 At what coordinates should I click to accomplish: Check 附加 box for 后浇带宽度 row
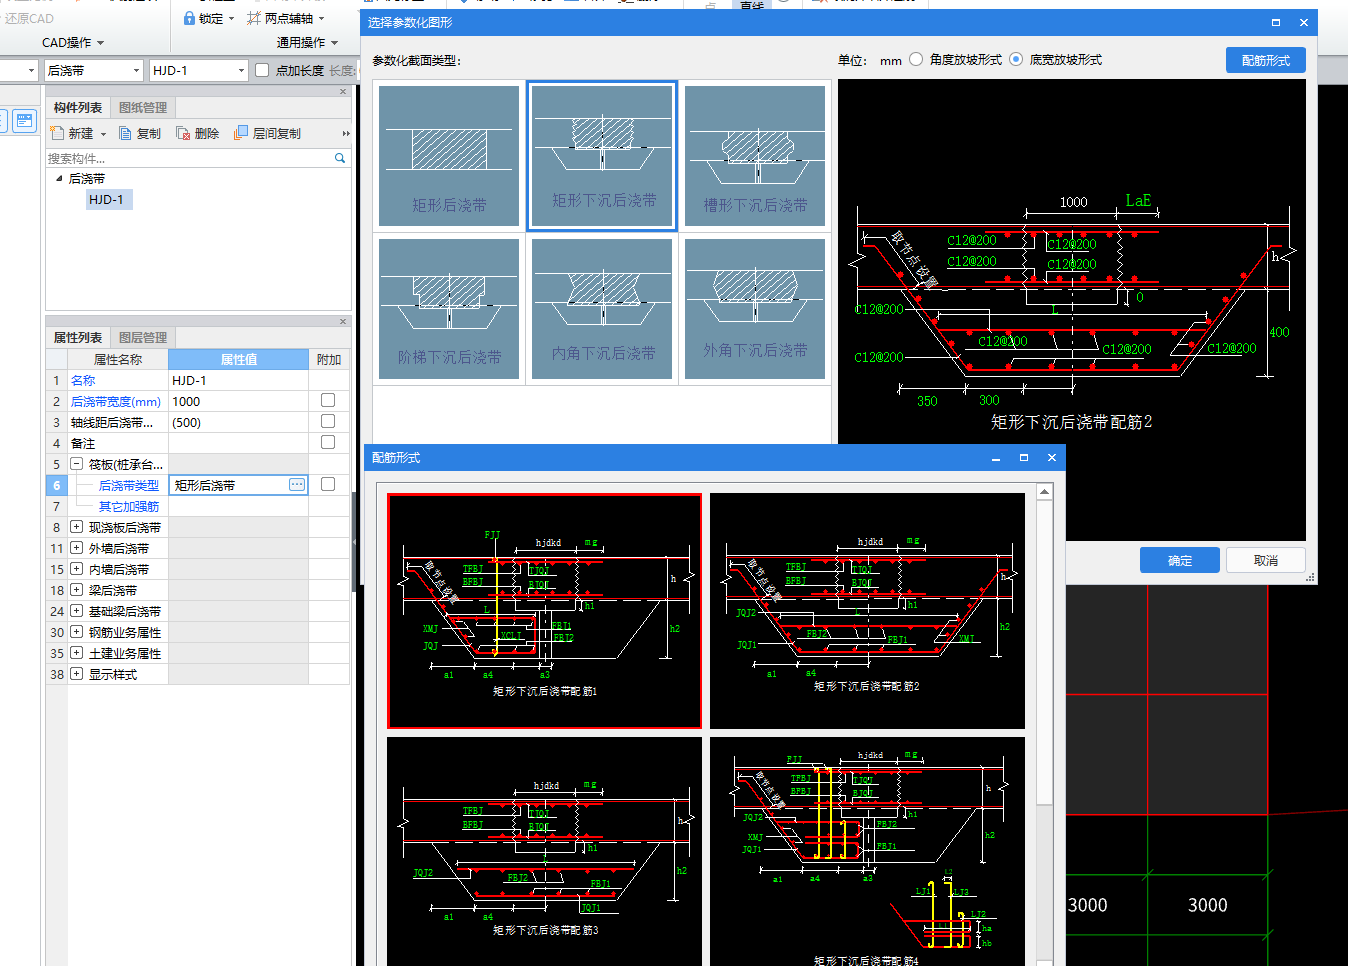click(328, 400)
